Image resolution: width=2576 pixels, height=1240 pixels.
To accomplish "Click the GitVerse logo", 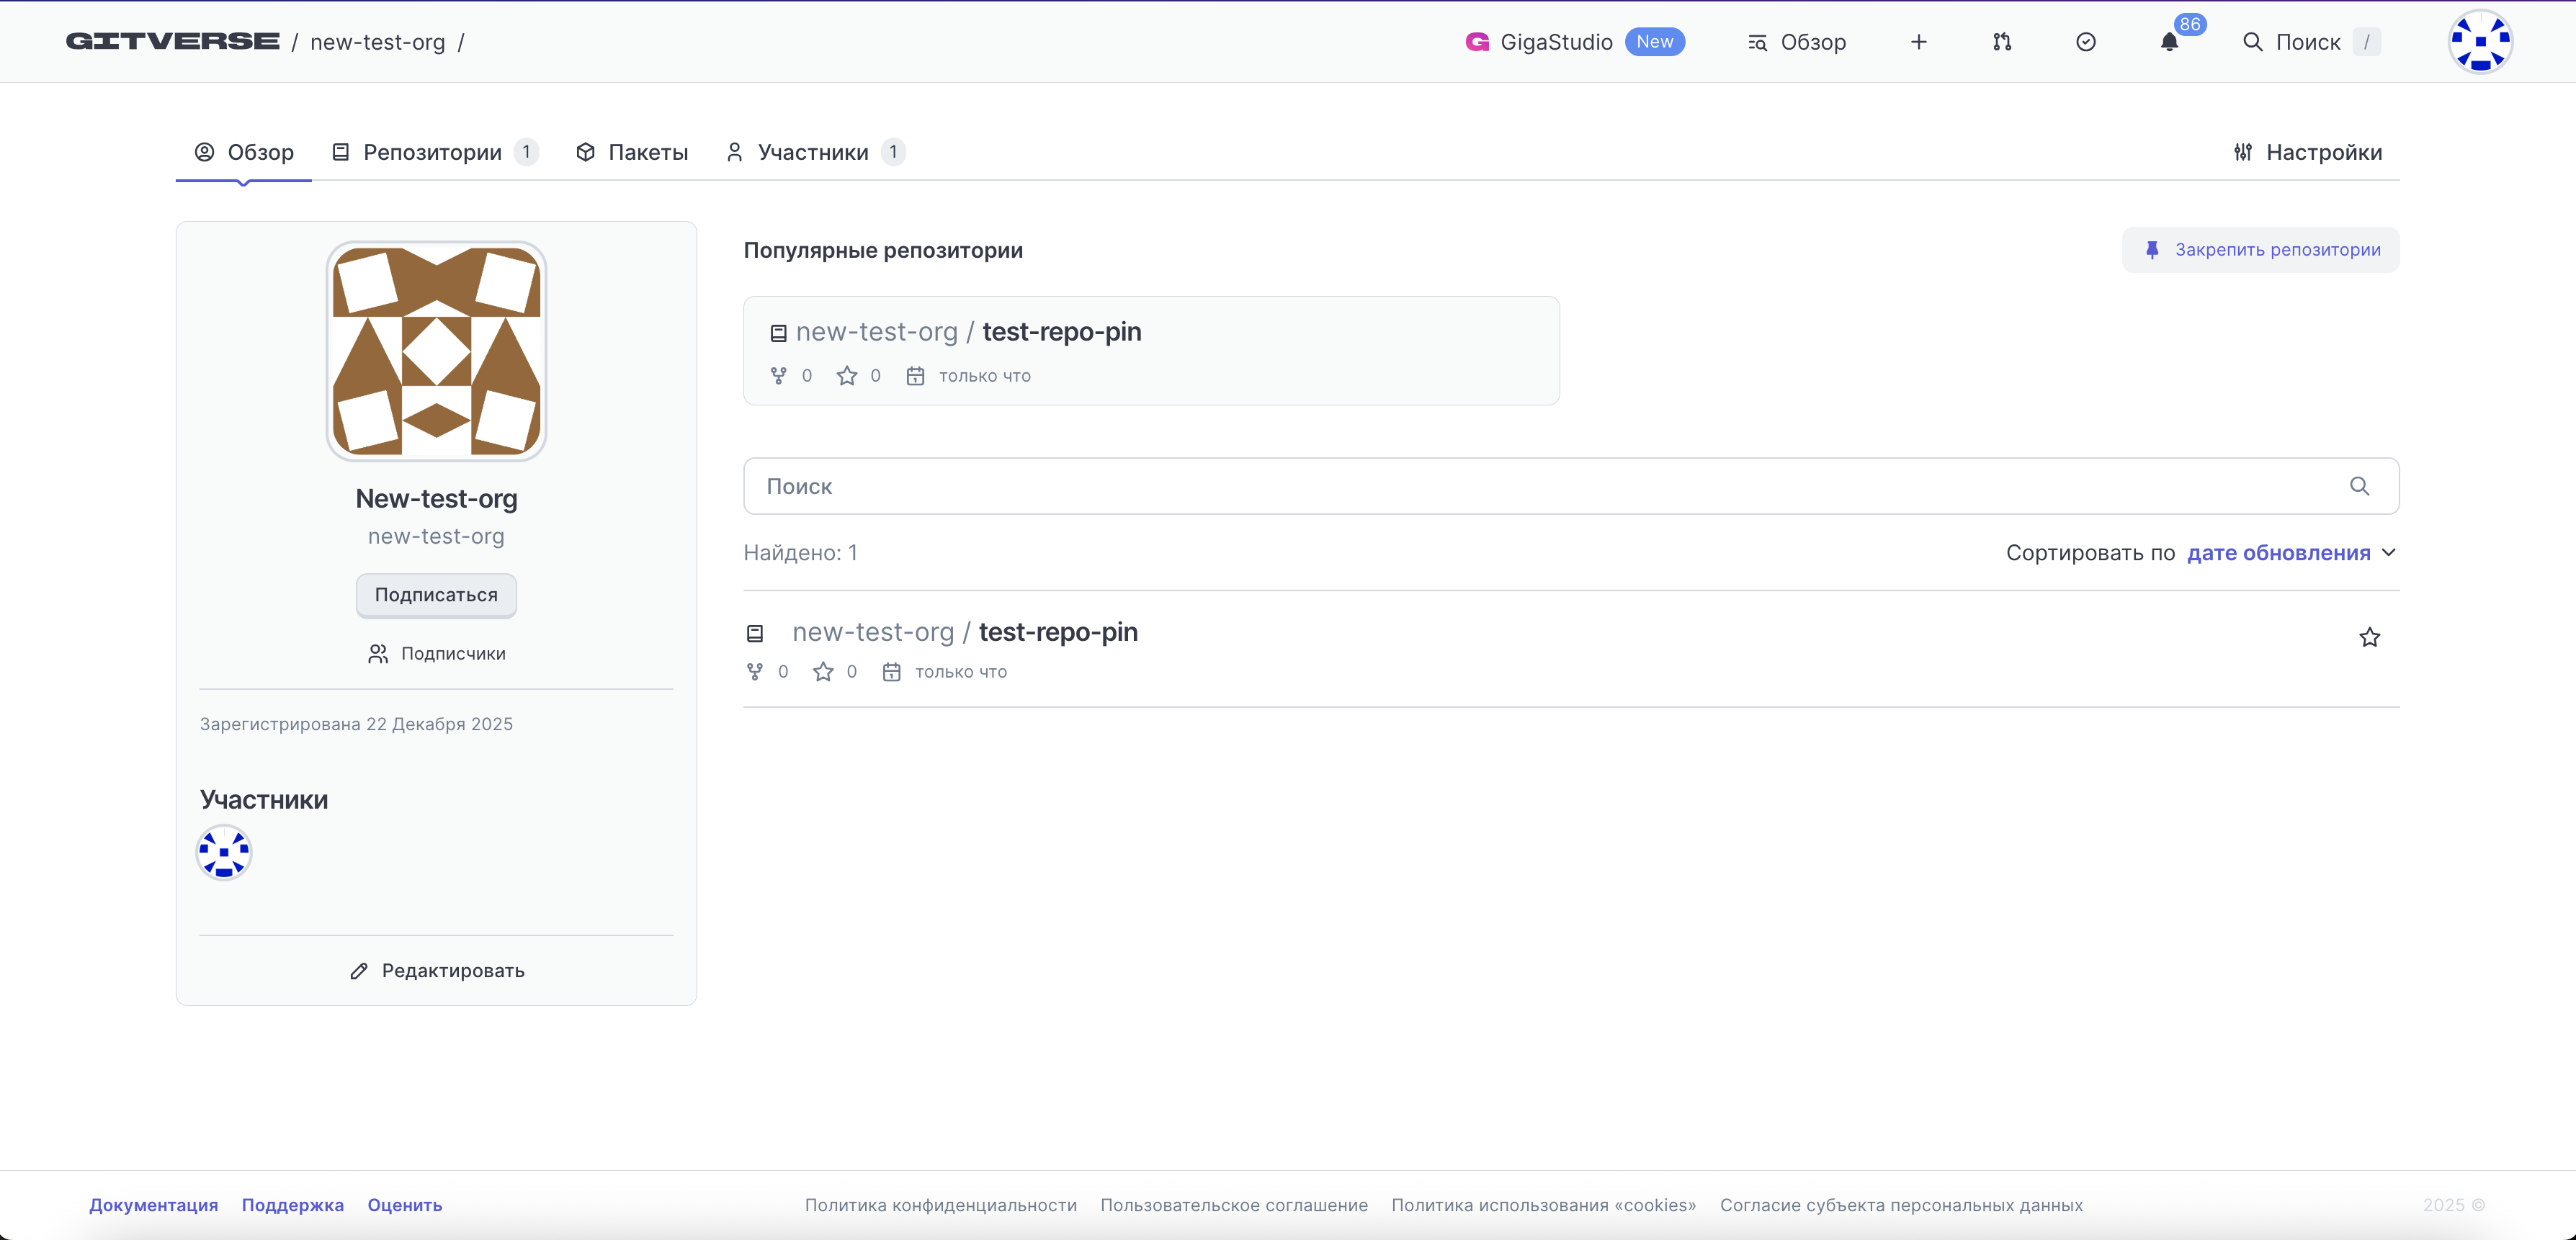I will (173, 41).
